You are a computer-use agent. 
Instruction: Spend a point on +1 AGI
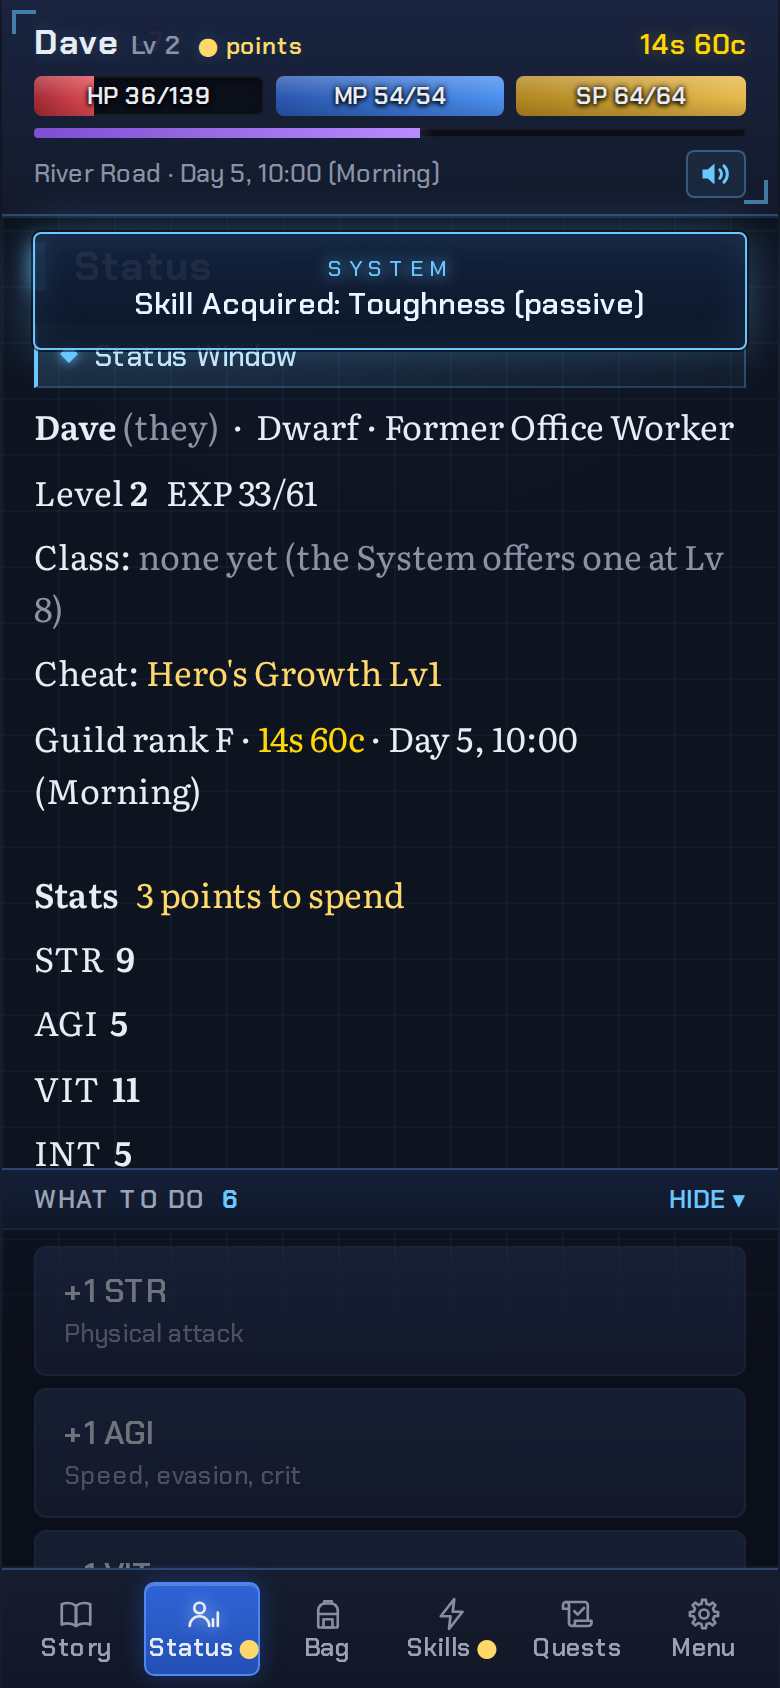click(x=390, y=1453)
